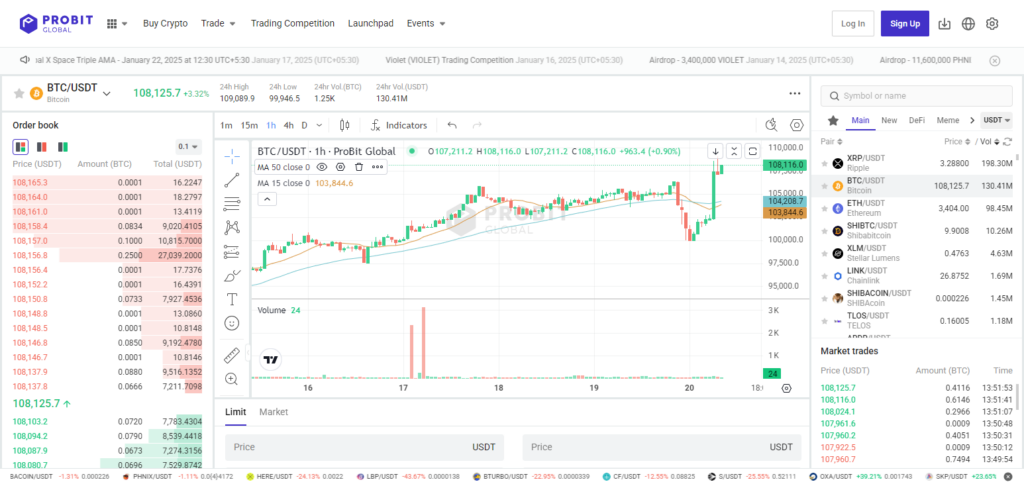Image resolution: width=1024 pixels, height=484 pixels.
Task: Select the ruler measure tool
Action: [232, 355]
